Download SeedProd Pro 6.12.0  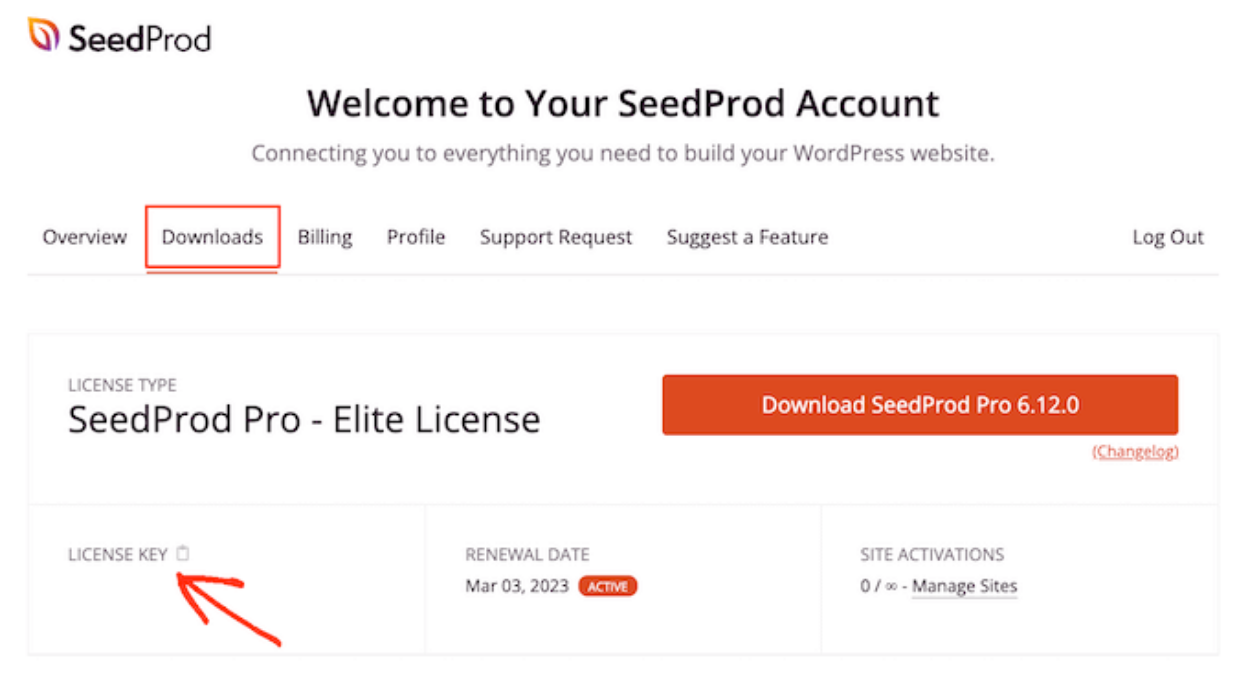(920, 405)
